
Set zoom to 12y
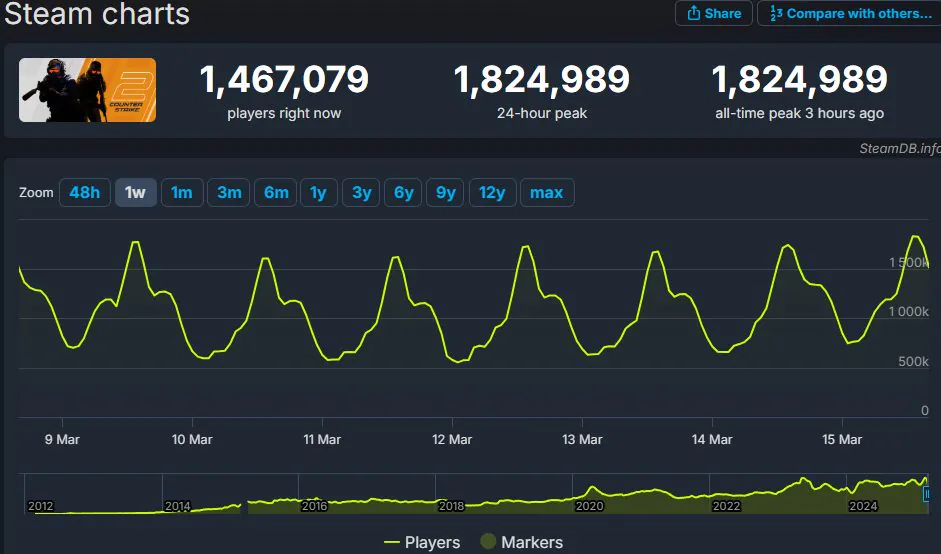tap(492, 193)
